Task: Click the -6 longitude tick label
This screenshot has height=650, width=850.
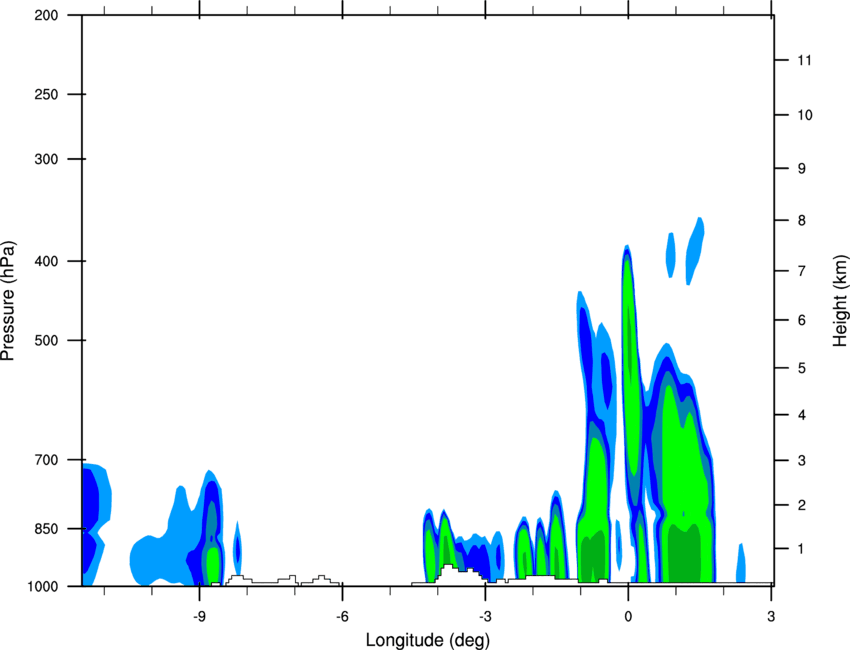Action: pyautogui.click(x=342, y=617)
